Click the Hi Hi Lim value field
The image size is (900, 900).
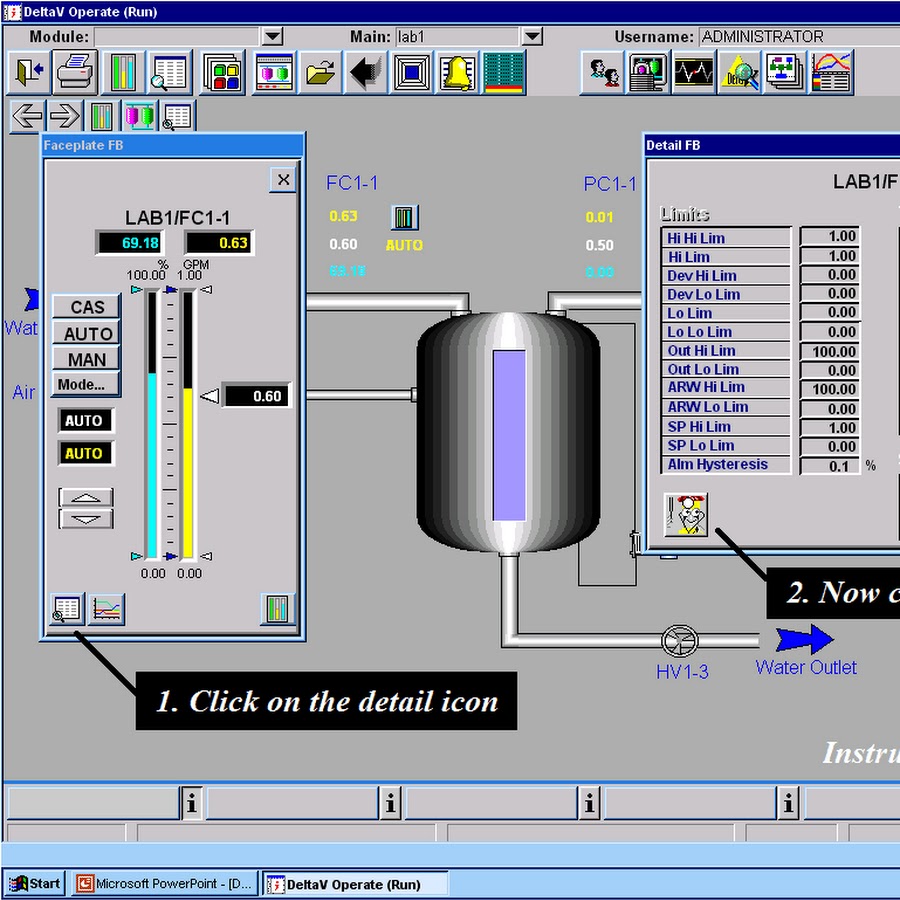pos(829,236)
